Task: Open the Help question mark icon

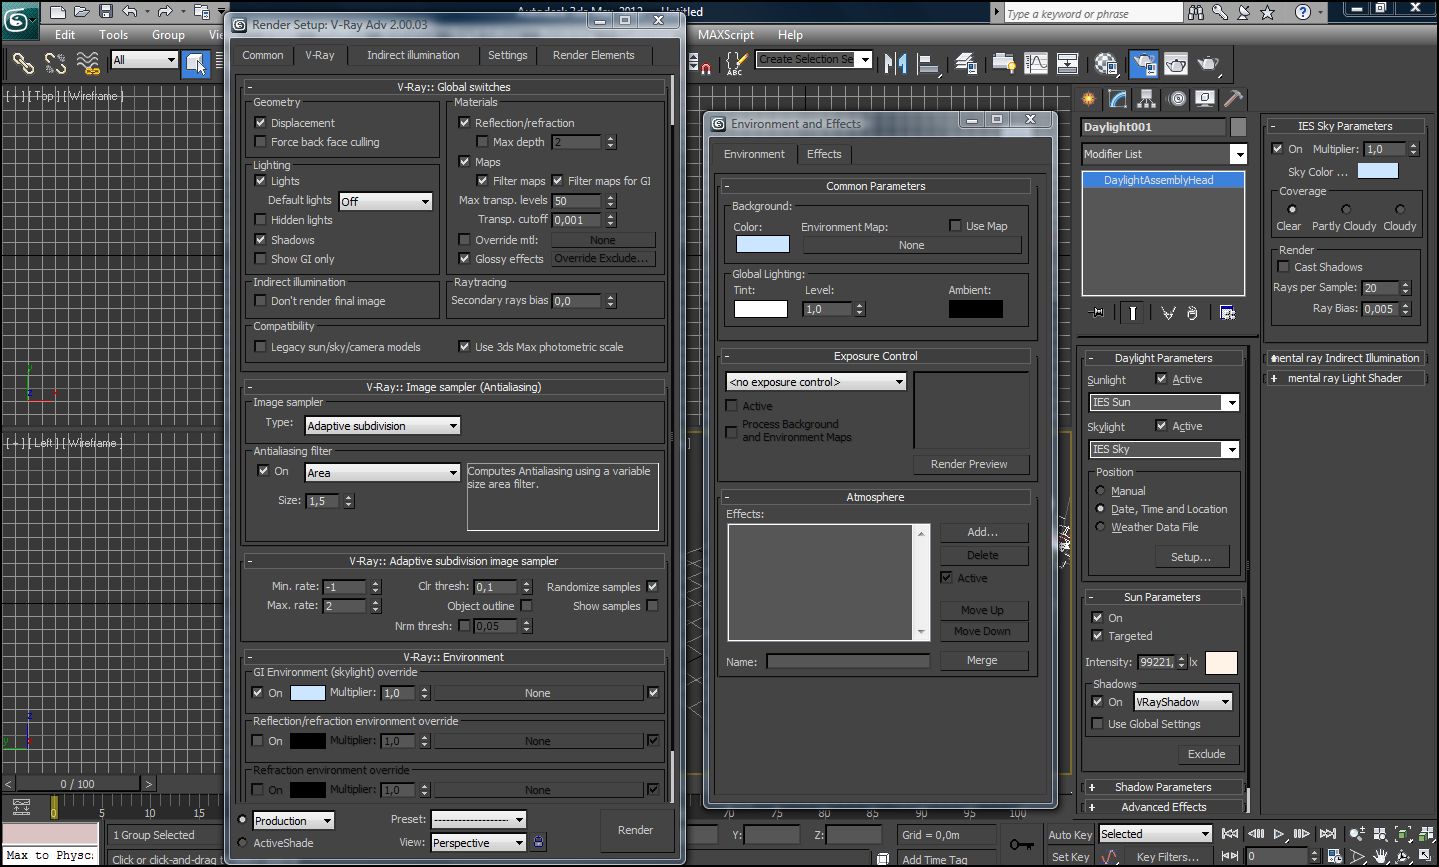Action: 1302,12
